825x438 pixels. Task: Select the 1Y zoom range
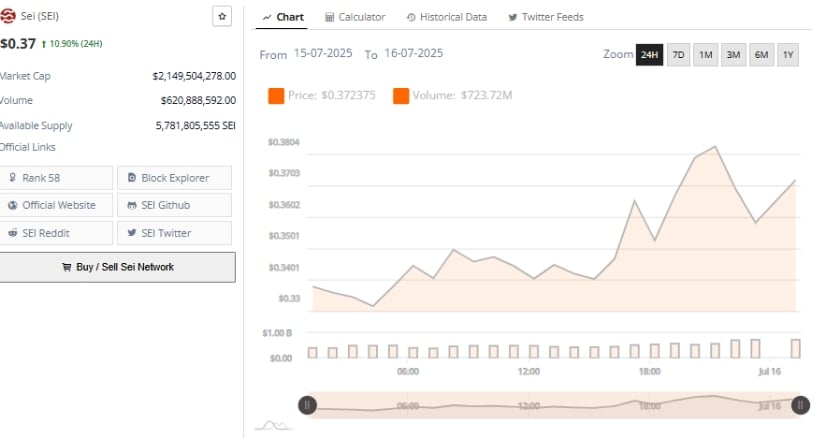tap(788, 55)
